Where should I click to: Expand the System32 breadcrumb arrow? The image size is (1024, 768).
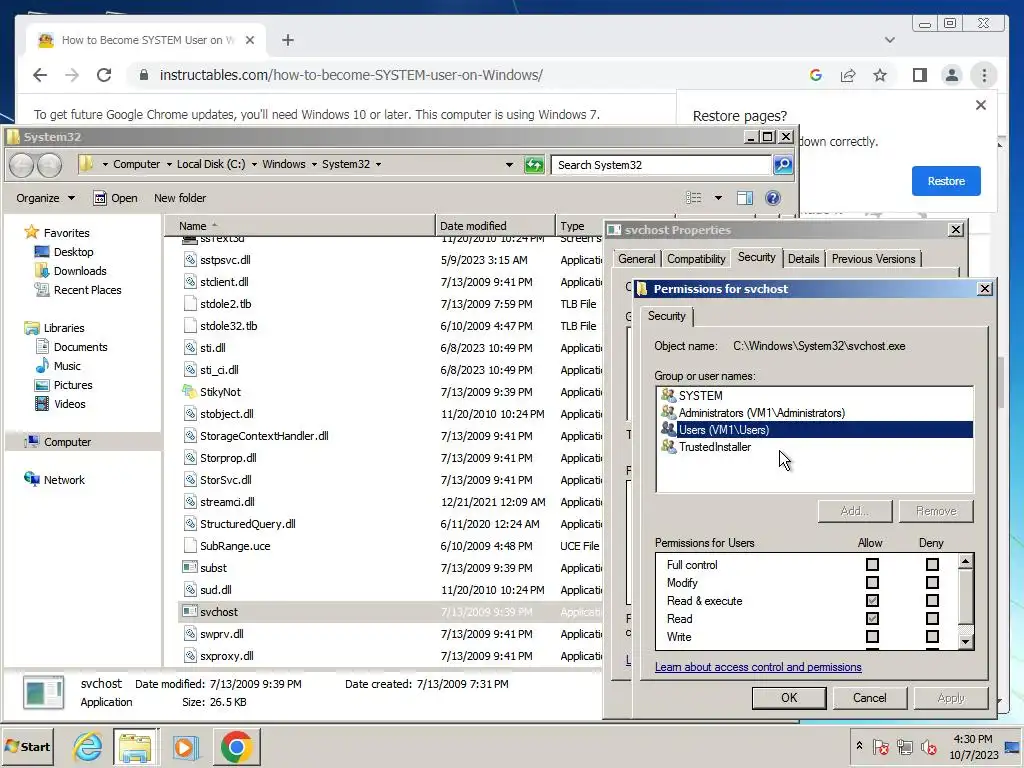pos(379,165)
